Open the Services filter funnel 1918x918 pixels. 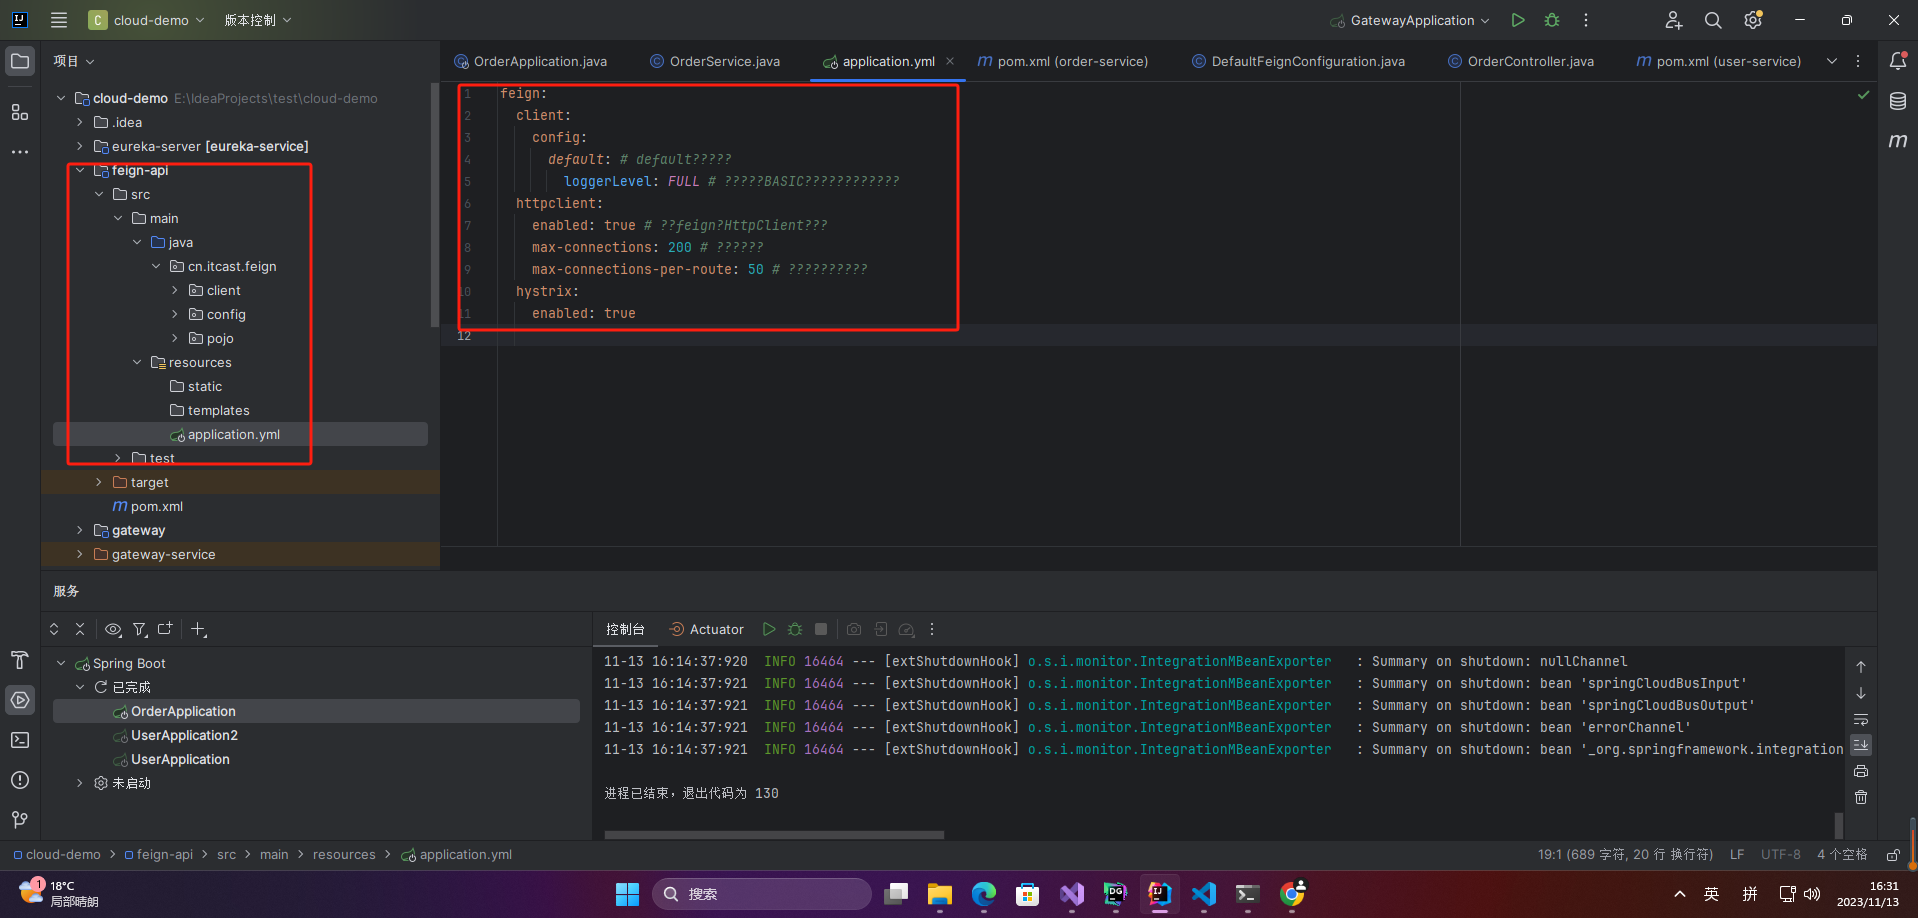pyautogui.click(x=140, y=629)
